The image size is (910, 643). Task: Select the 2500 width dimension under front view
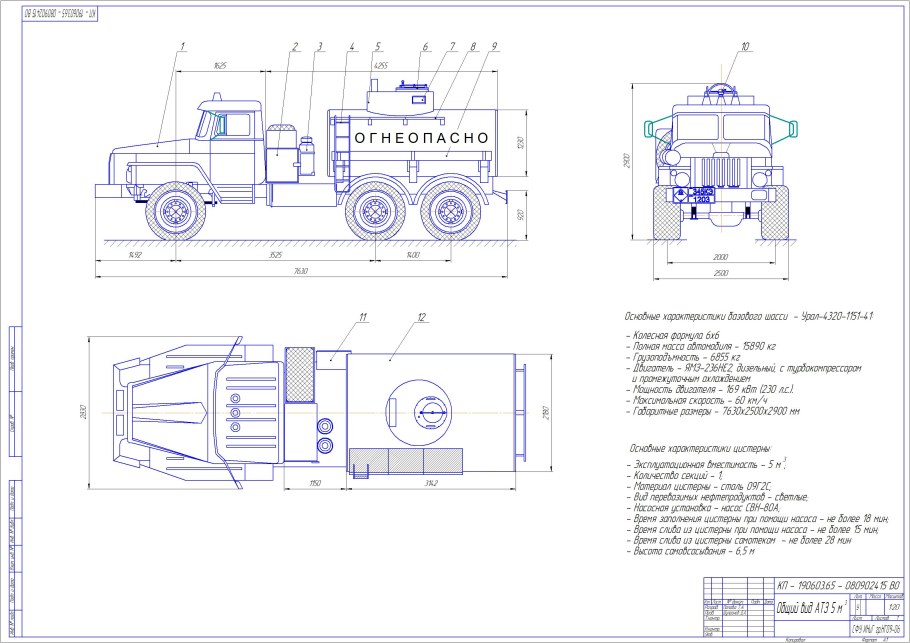pos(719,272)
